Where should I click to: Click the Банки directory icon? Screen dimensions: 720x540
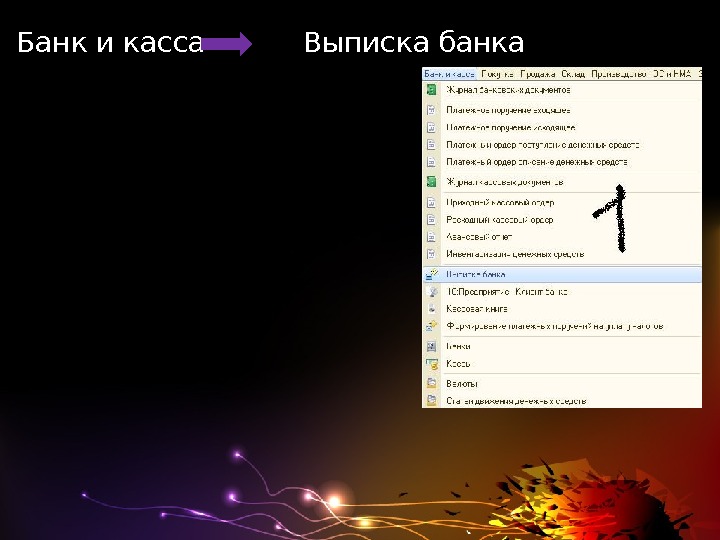pos(431,346)
